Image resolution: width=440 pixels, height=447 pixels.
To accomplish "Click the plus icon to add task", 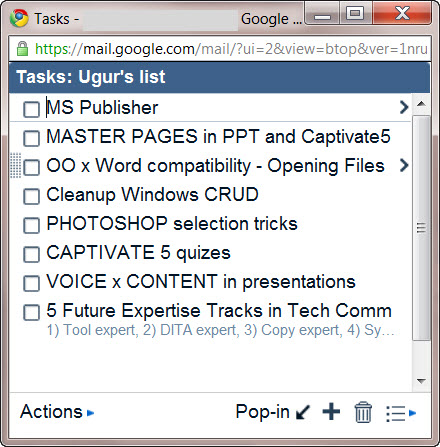I will [331, 412].
